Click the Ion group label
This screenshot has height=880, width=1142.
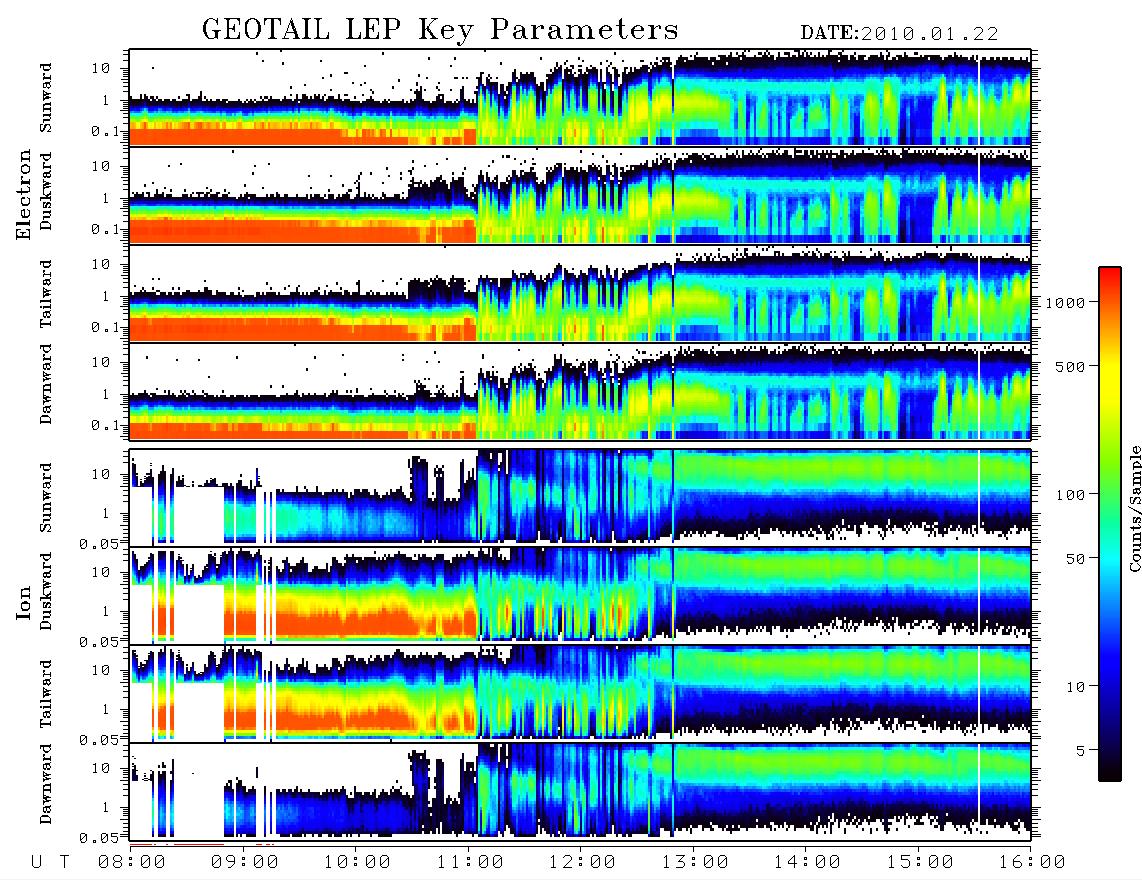[x=24, y=603]
